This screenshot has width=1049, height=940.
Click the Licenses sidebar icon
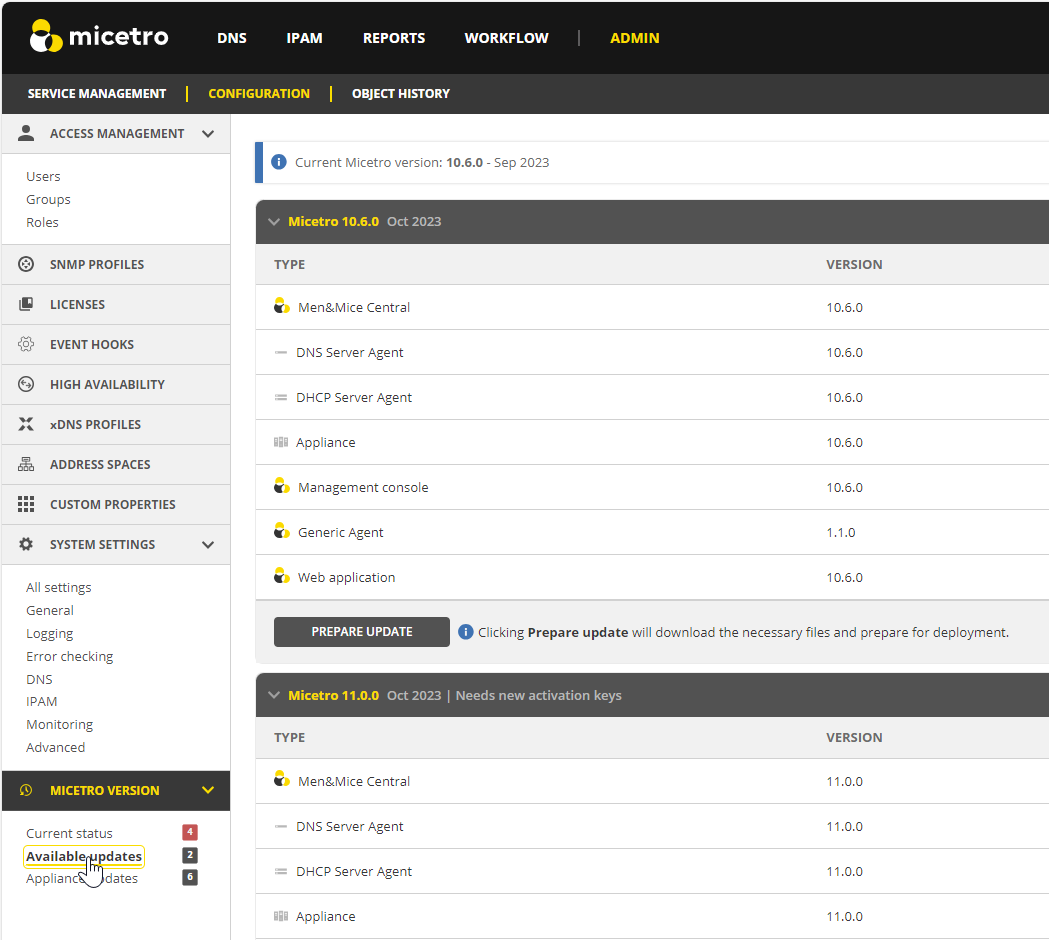(27, 304)
